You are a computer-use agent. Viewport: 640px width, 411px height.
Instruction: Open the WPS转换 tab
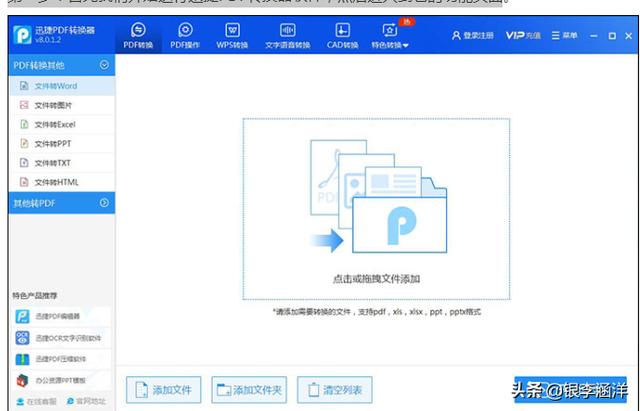click(x=232, y=36)
